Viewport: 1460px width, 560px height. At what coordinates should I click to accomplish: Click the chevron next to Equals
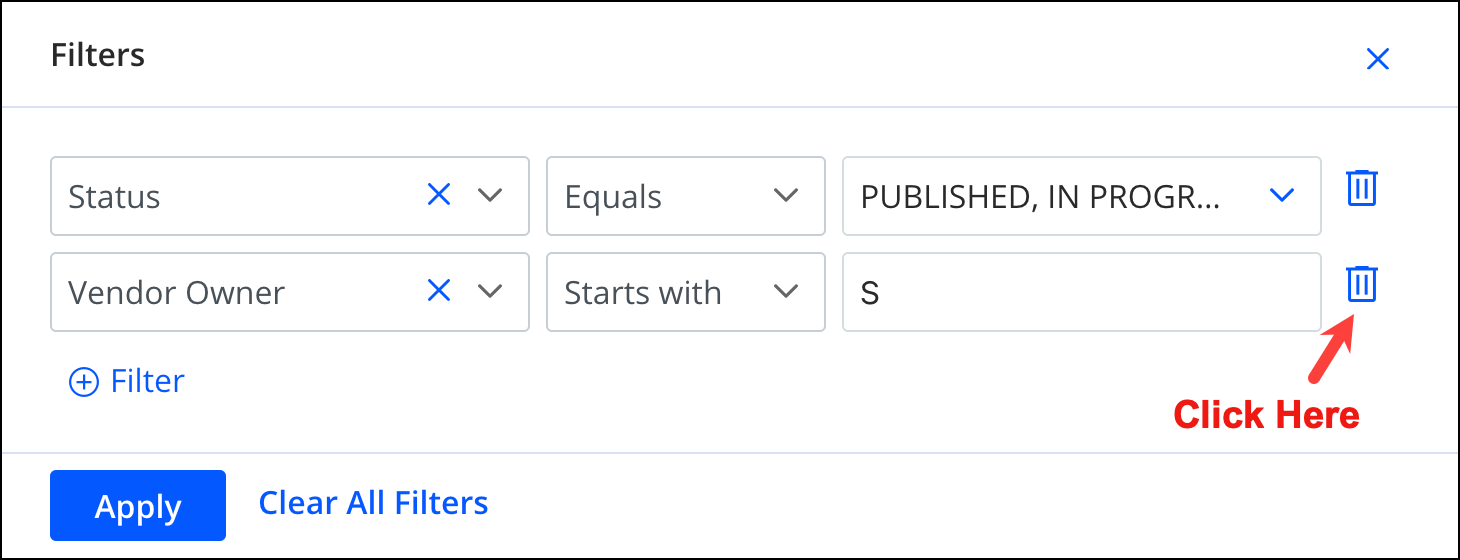[787, 195]
